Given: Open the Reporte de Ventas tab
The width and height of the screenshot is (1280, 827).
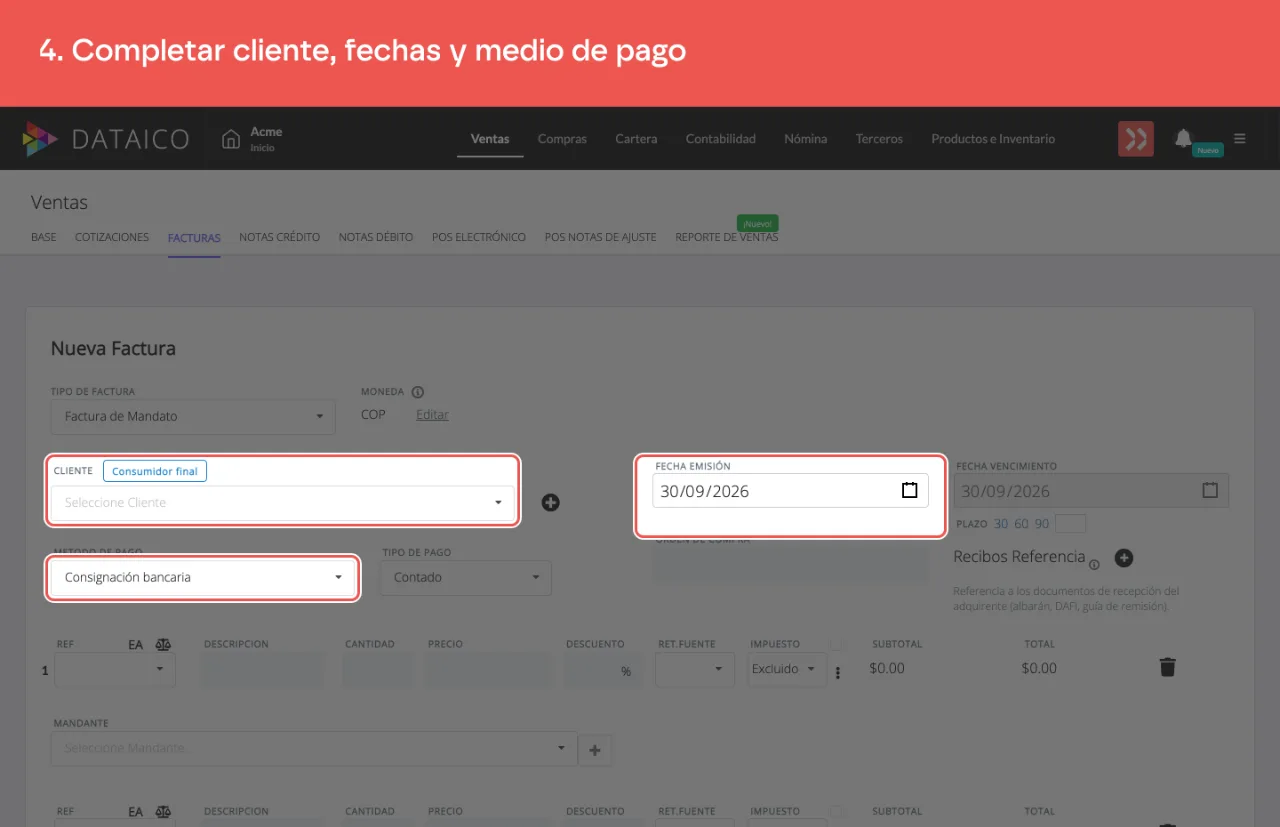Looking at the screenshot, I should 727,237.
